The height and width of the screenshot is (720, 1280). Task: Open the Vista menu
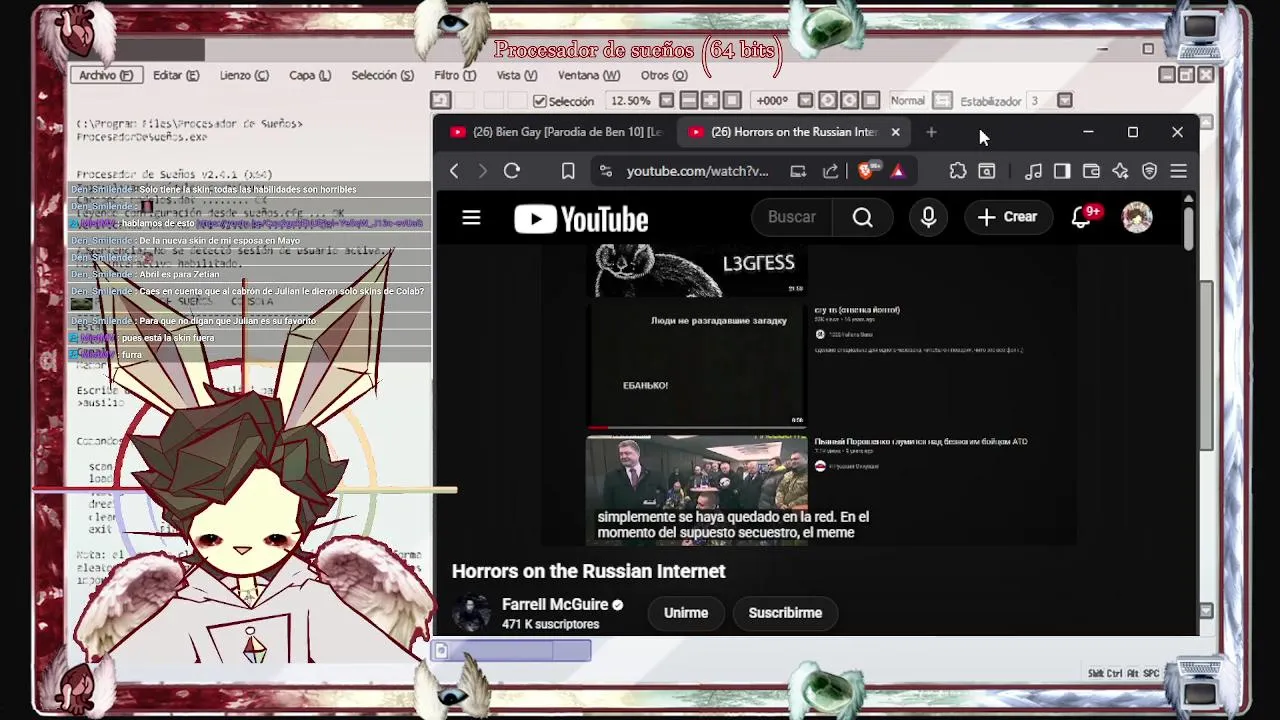[x=517, y=75]
